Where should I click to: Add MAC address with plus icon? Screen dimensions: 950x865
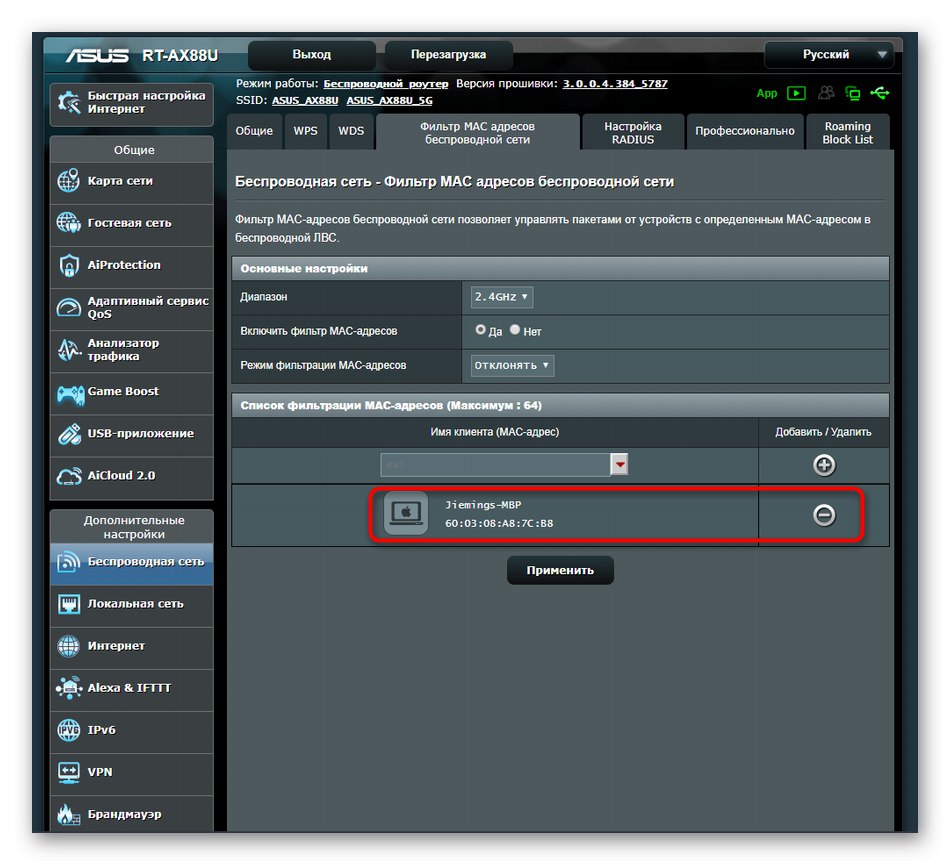click(x=824, y=465)
